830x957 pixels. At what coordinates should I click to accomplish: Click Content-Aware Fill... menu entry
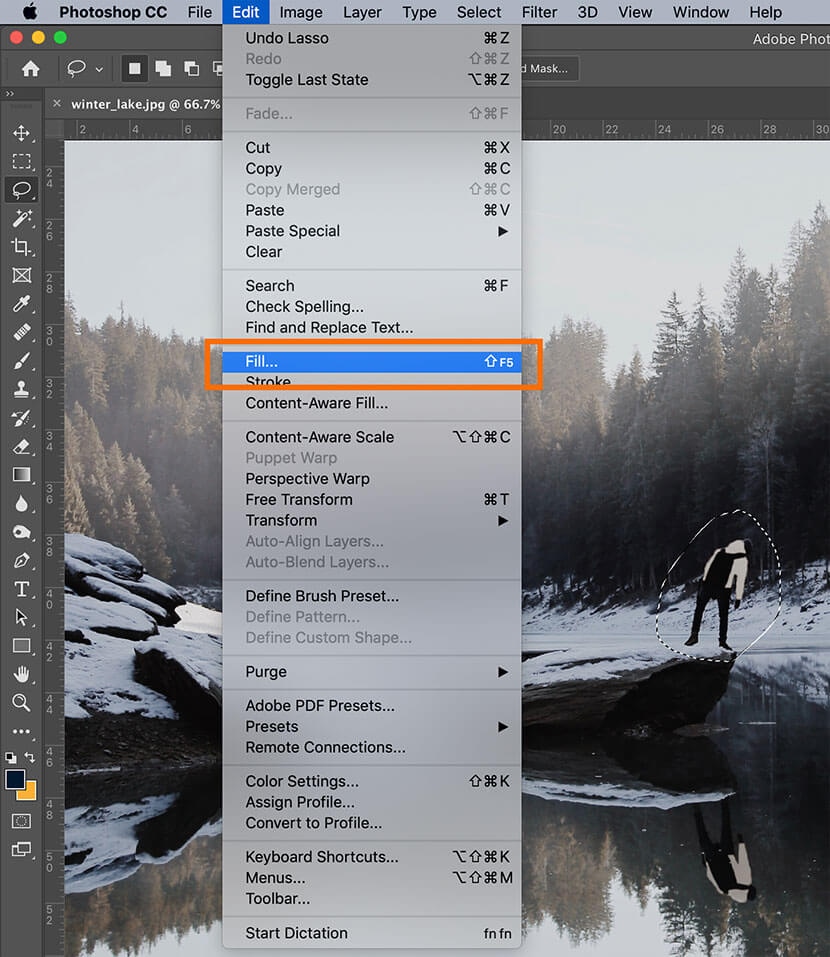coord(317,403)
